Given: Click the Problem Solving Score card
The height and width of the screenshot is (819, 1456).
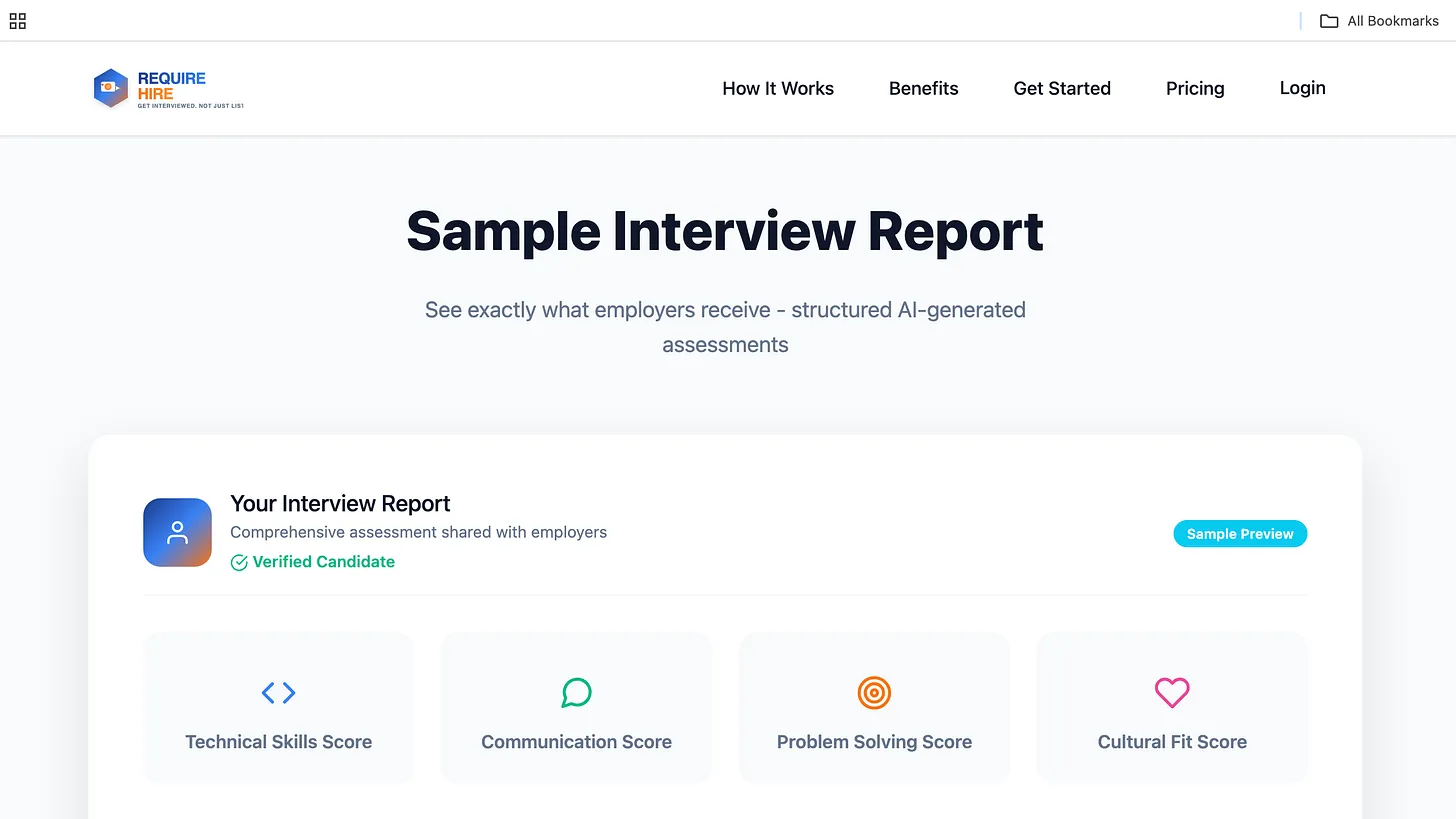Looking at the screenshot, I should 874,706.
